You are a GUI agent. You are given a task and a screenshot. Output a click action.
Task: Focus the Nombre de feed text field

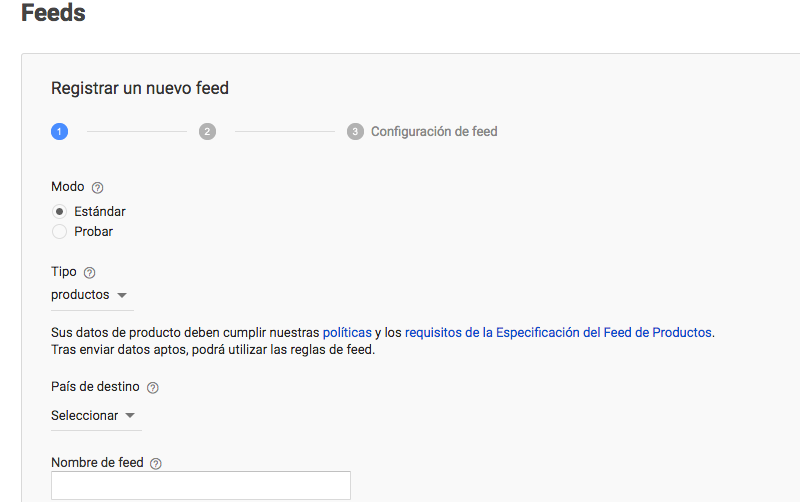tap(201, 485)
